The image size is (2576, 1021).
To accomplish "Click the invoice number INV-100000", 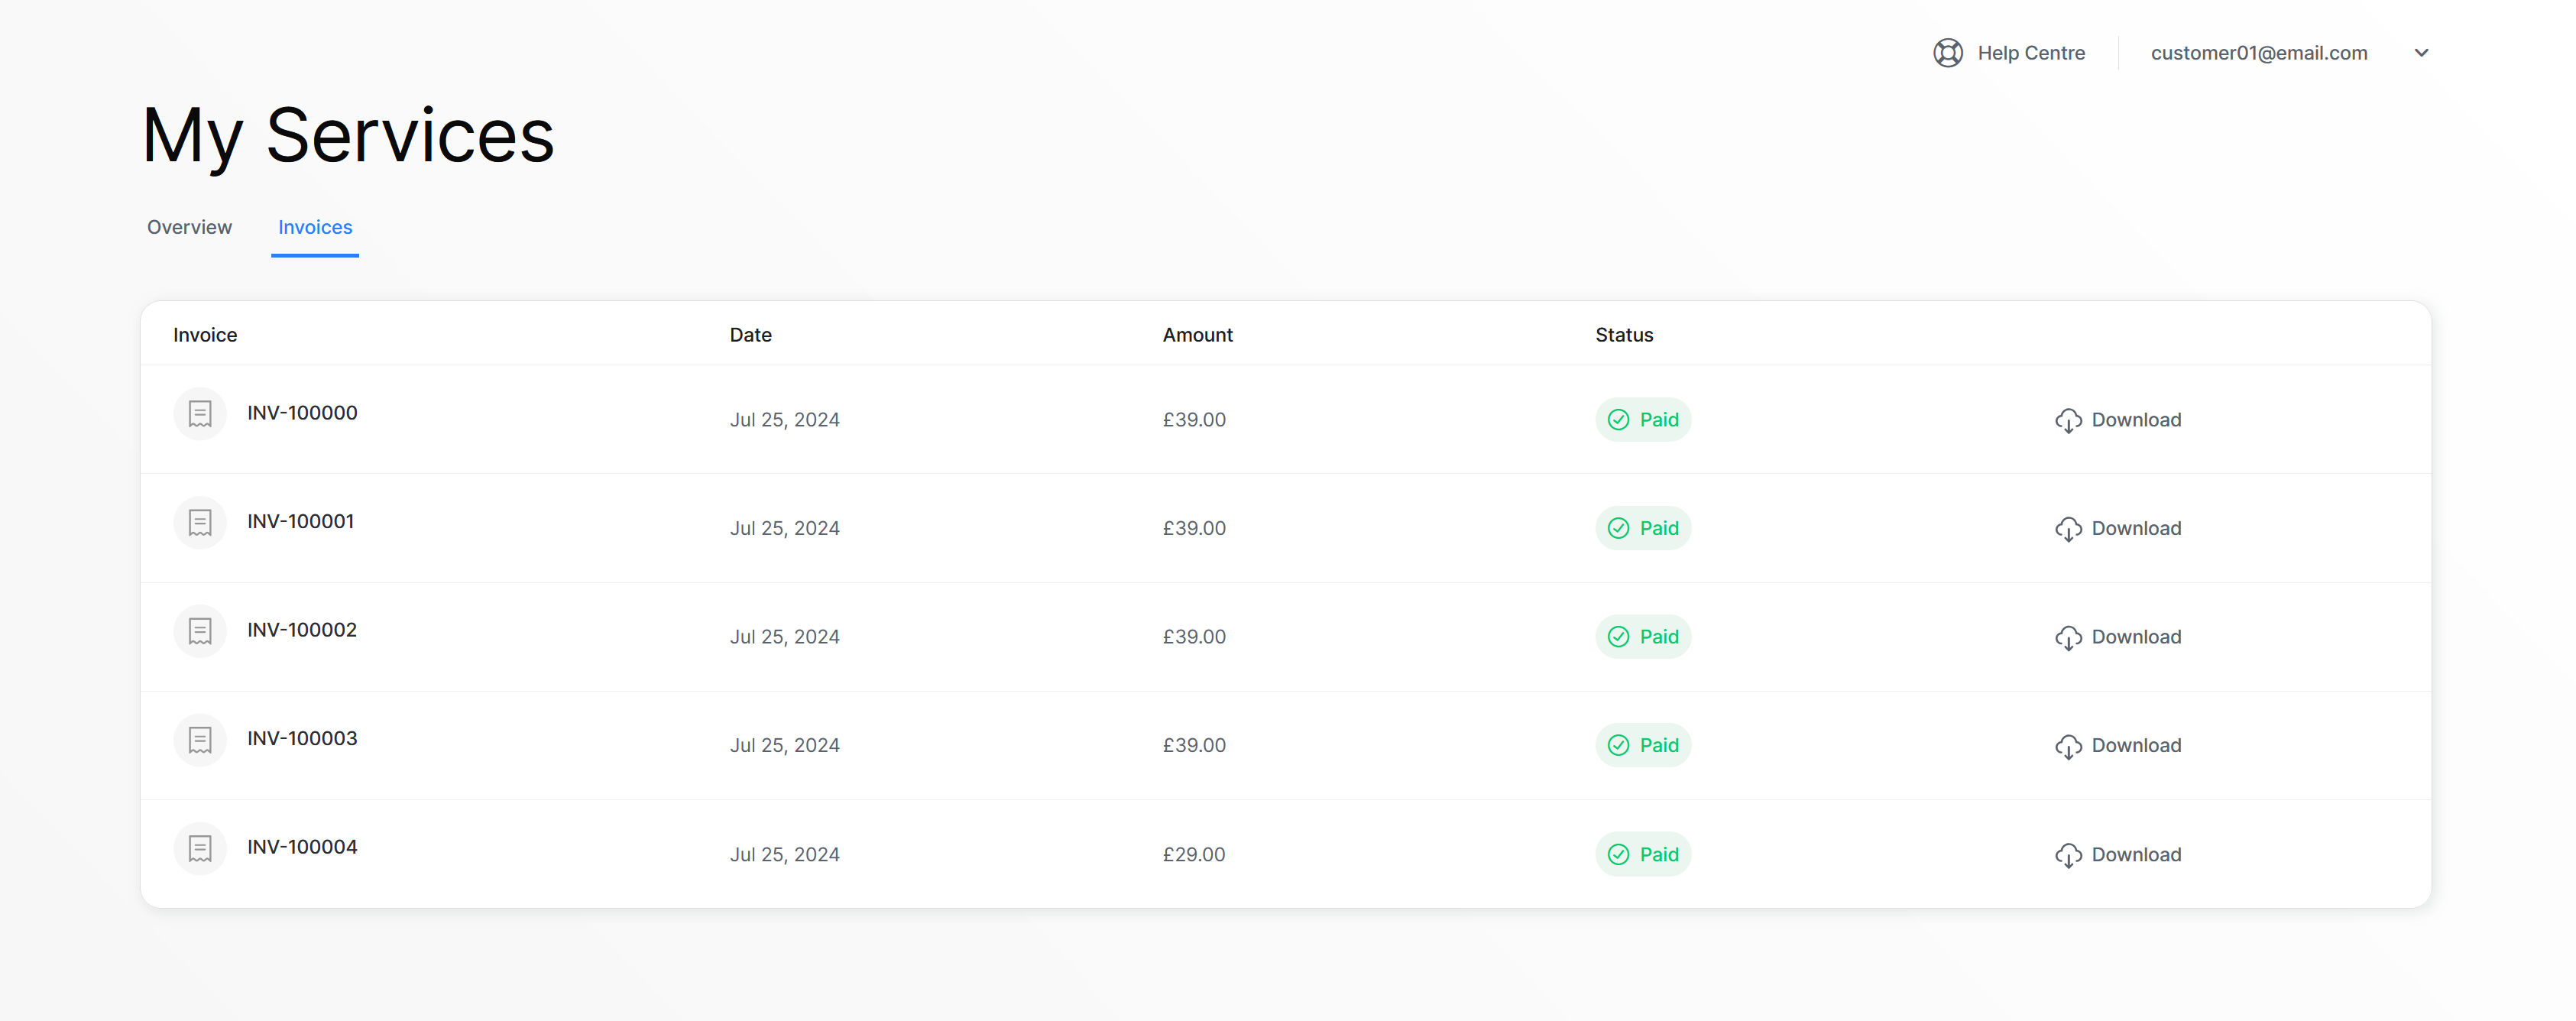I will point(302,413).
